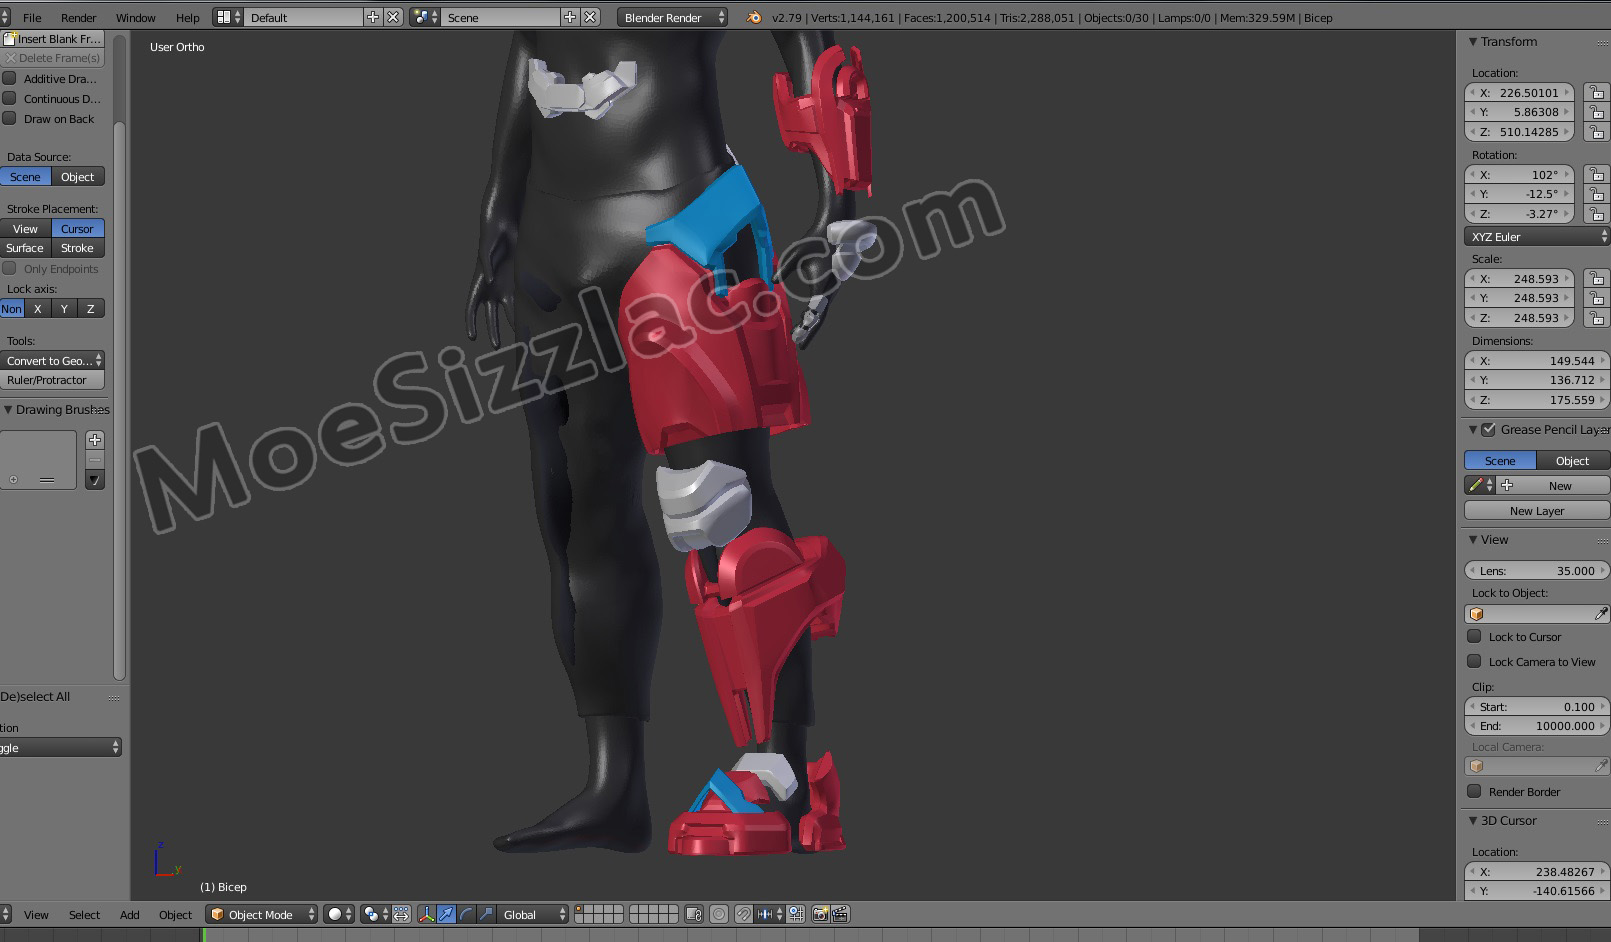
Task: Click the New Layer button
Action: tap(1537, 511)
